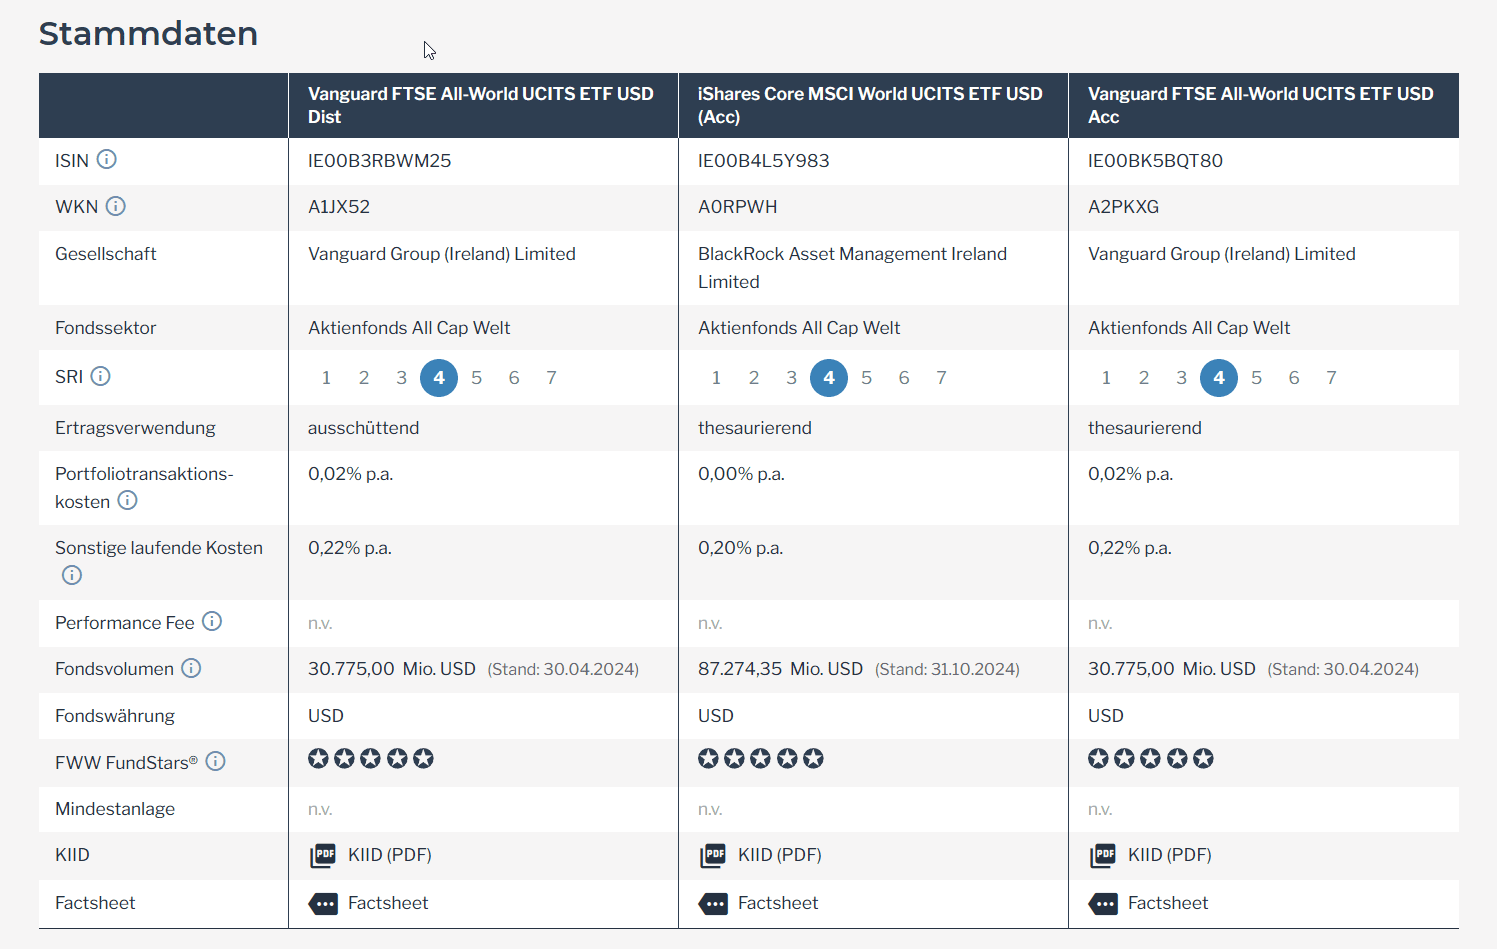Screen dimensions: 1497x949
Task: Open the WKN info icon
Action: coord(116,206)
